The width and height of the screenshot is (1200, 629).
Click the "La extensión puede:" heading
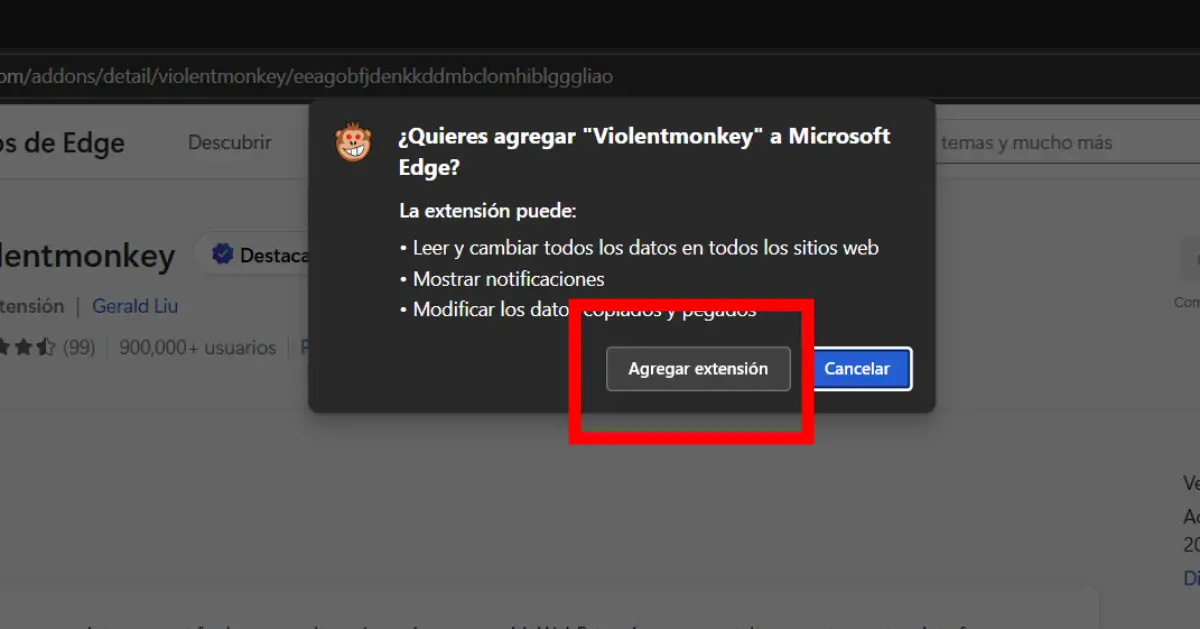click(x=488, y=212)
